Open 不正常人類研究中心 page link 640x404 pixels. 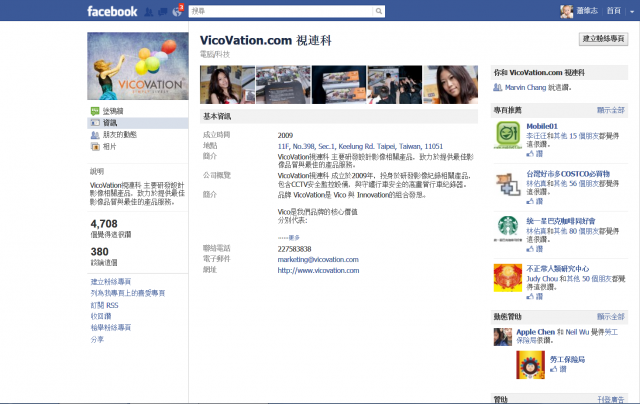coord(558,269)
